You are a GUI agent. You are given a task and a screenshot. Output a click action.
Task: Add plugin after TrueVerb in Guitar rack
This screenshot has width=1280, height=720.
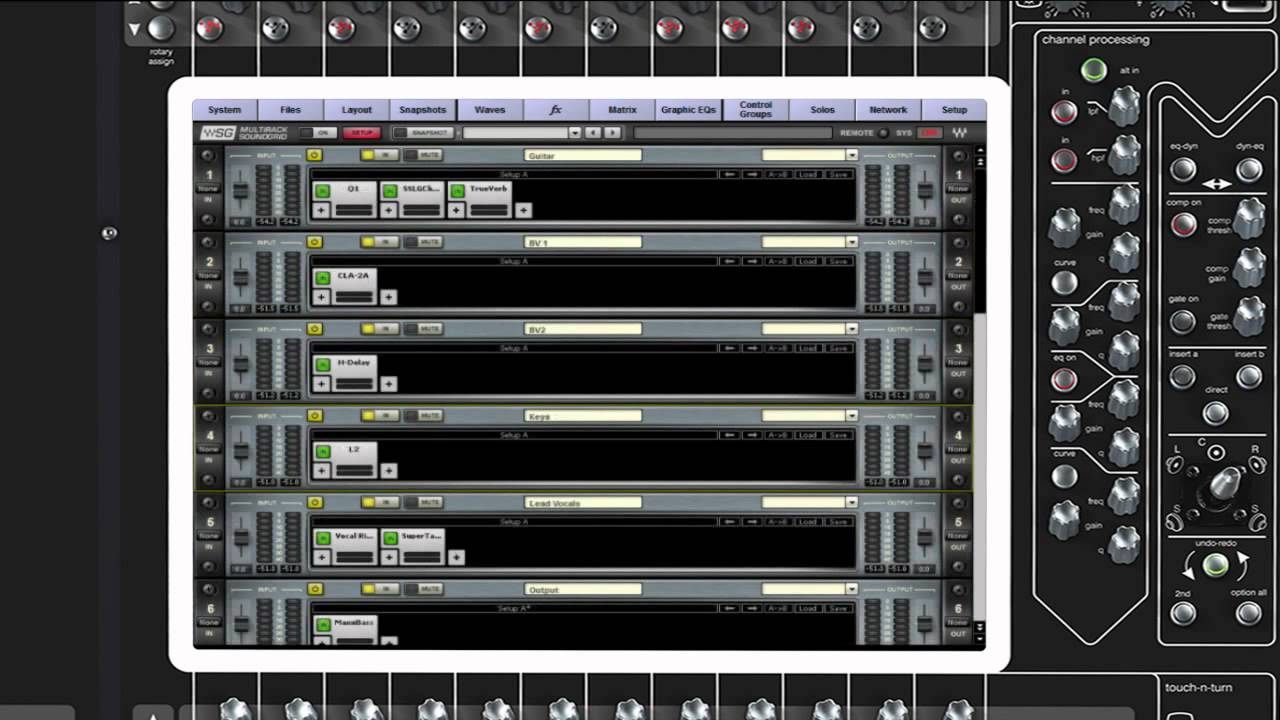pos(523,210)
